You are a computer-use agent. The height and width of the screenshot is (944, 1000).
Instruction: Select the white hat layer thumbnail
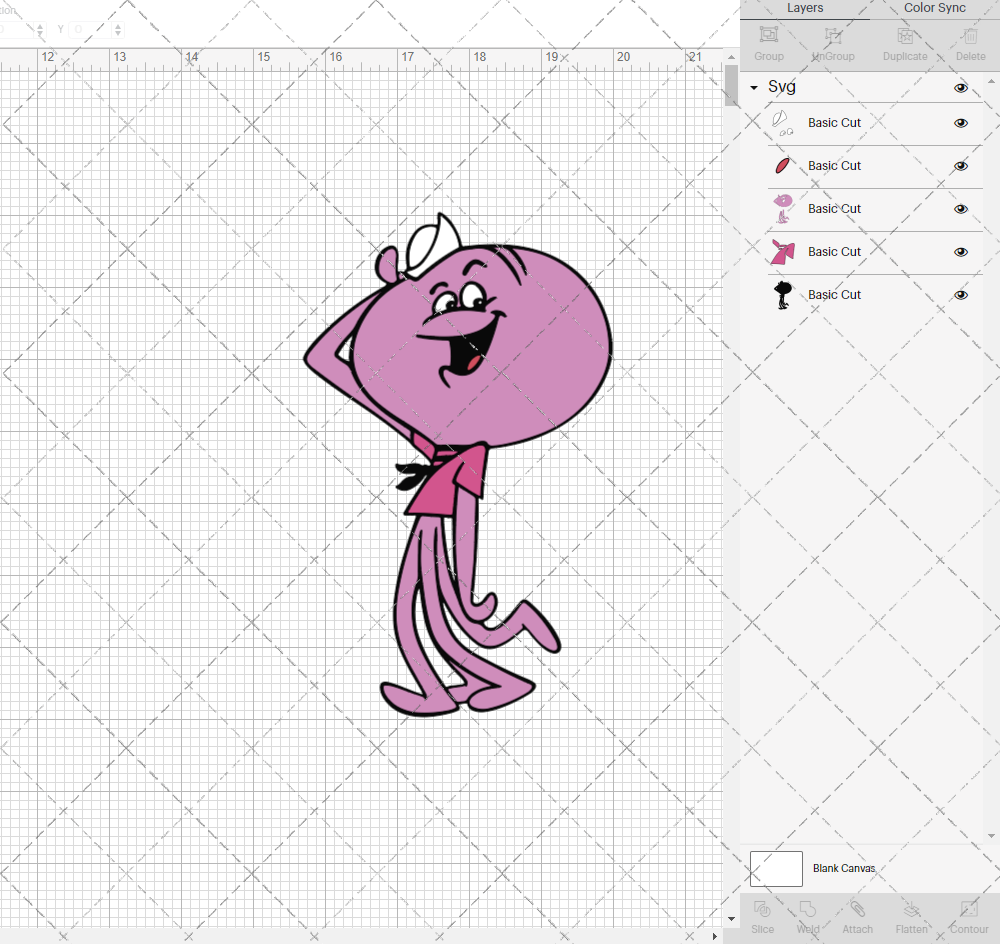coord(782,123)
